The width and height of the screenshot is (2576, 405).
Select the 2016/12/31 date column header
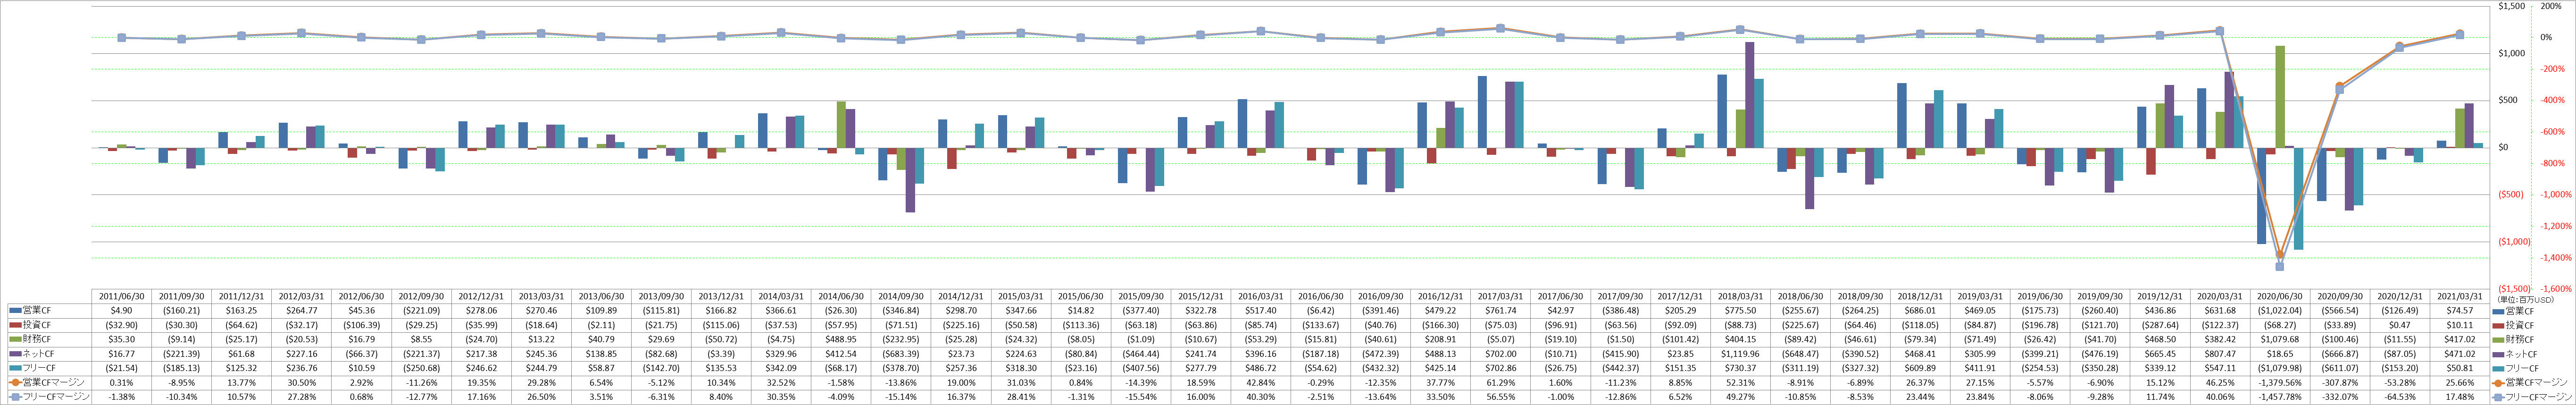tap(1440, 297)
